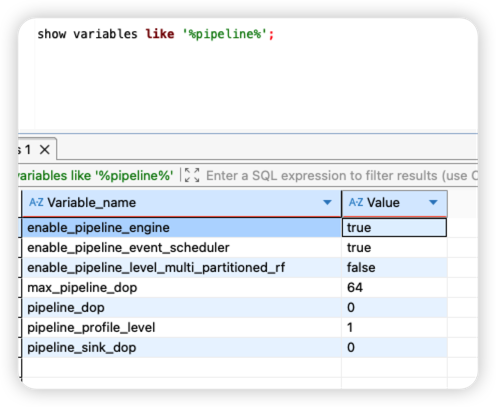Open the Variable_name column dropdown arrow
This screenshot has width=496, height=407.
[x=327, y=202]
